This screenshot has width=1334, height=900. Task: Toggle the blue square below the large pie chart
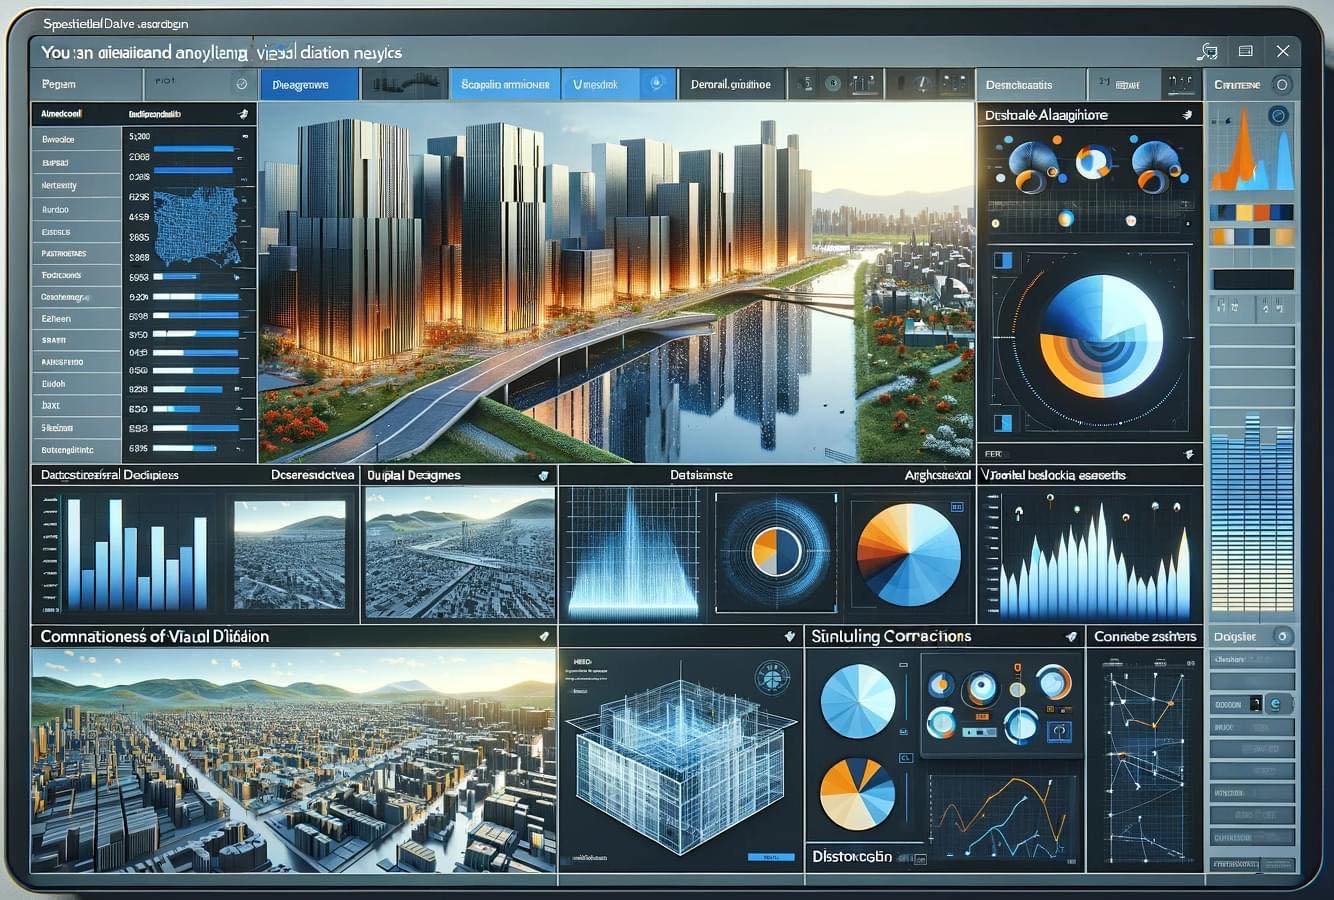[x=1002, y=423]
